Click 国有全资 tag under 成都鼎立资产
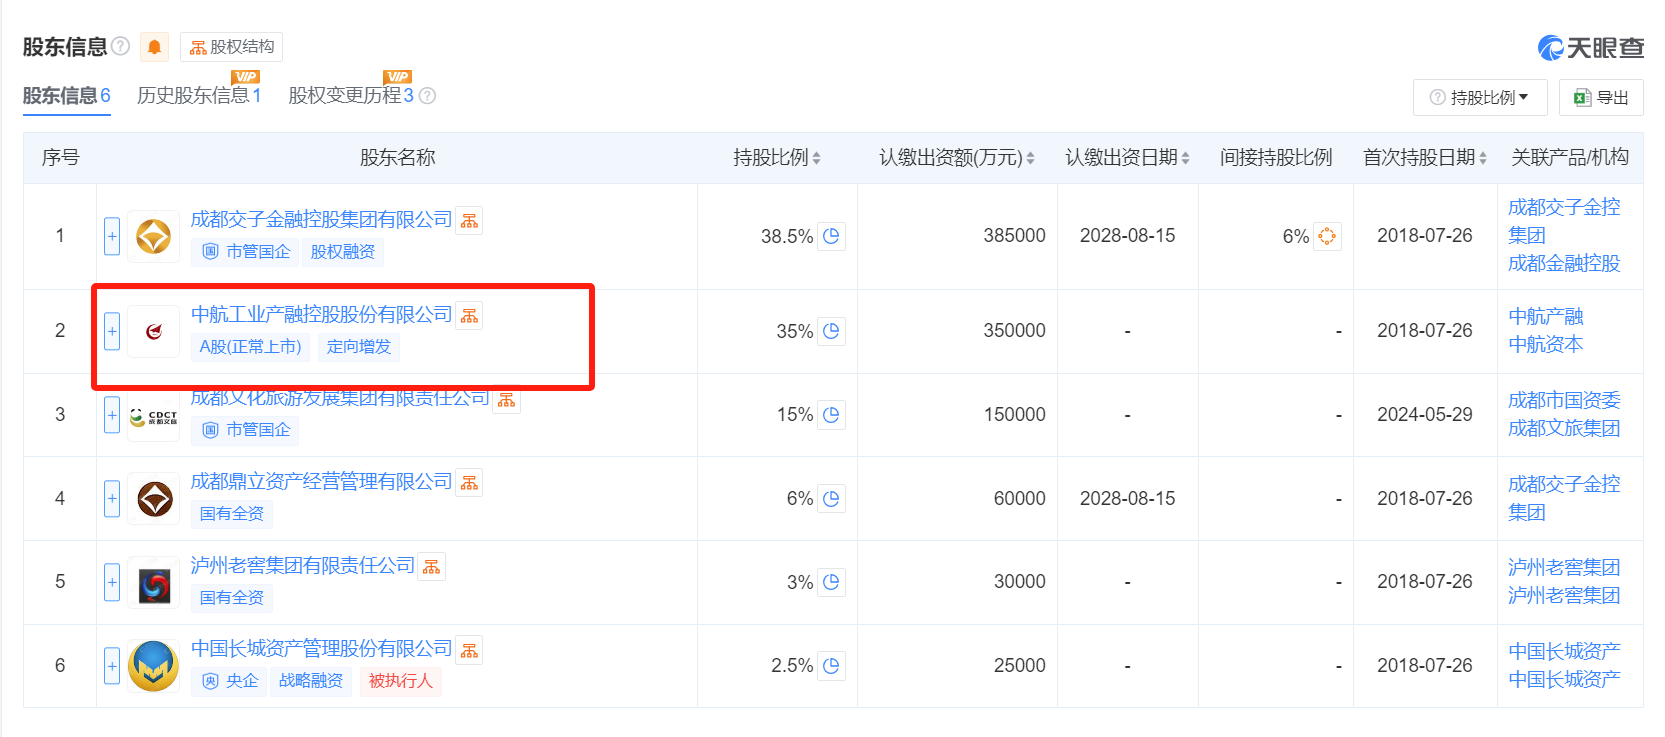This screenshot has width=1665, height=737. 232,514
